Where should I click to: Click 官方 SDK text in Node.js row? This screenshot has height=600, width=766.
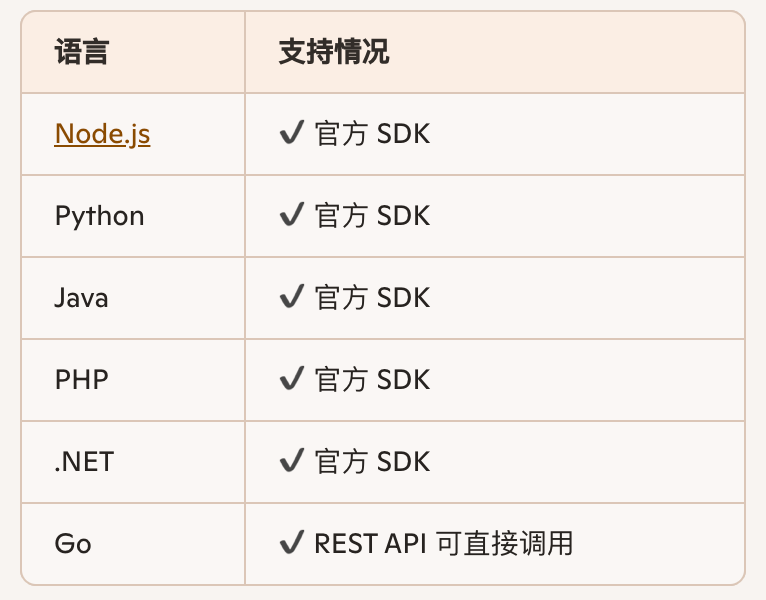click(372, 134)
